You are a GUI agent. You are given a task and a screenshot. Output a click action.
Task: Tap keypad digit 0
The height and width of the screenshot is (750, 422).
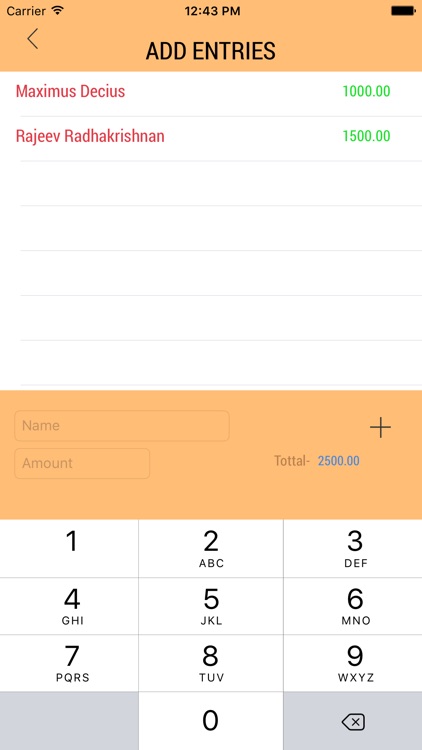[211, 721]
